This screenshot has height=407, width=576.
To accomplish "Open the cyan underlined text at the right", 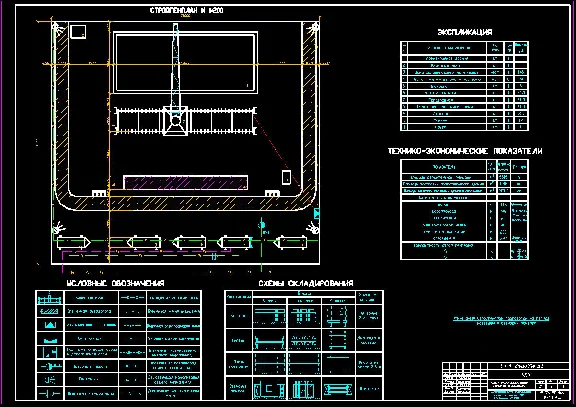I will click(x=501, y=321).
